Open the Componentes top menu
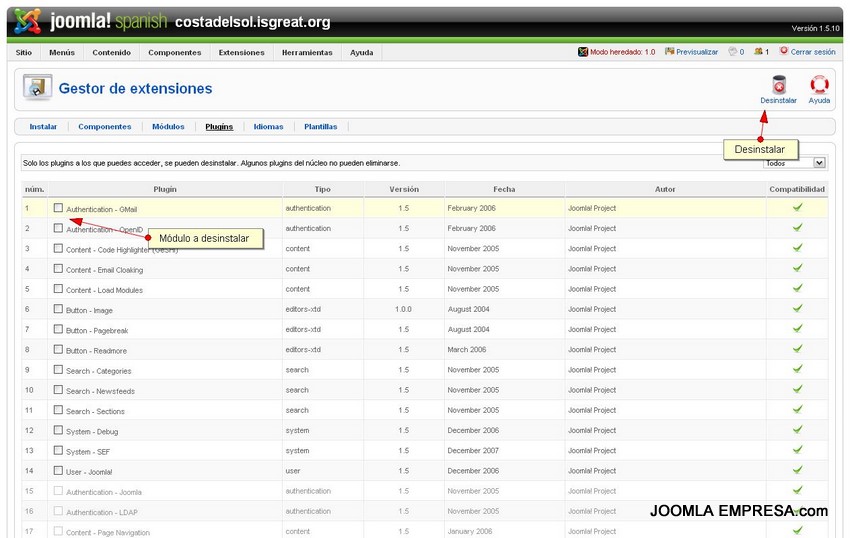The width and height of the screenshot is (850, 538). coord(175,53)
